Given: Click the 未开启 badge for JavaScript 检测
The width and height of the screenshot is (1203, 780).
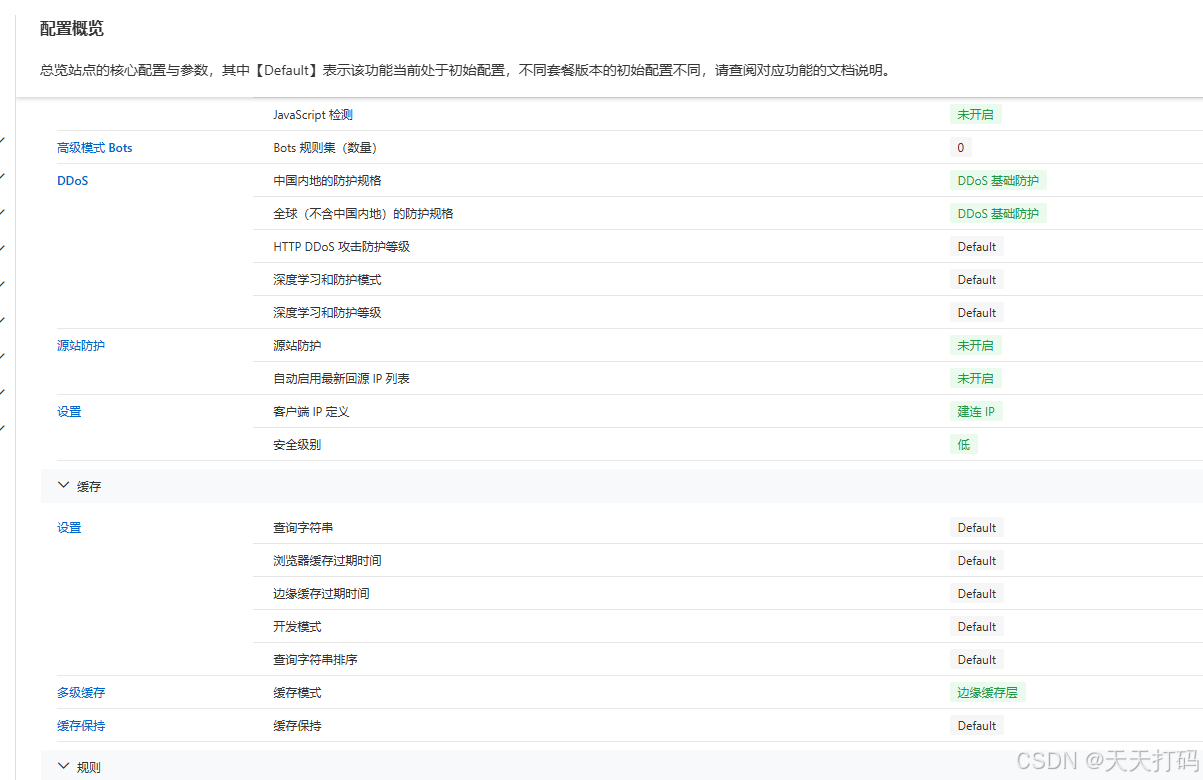Looking at the screenshot, I should (975, 115).
